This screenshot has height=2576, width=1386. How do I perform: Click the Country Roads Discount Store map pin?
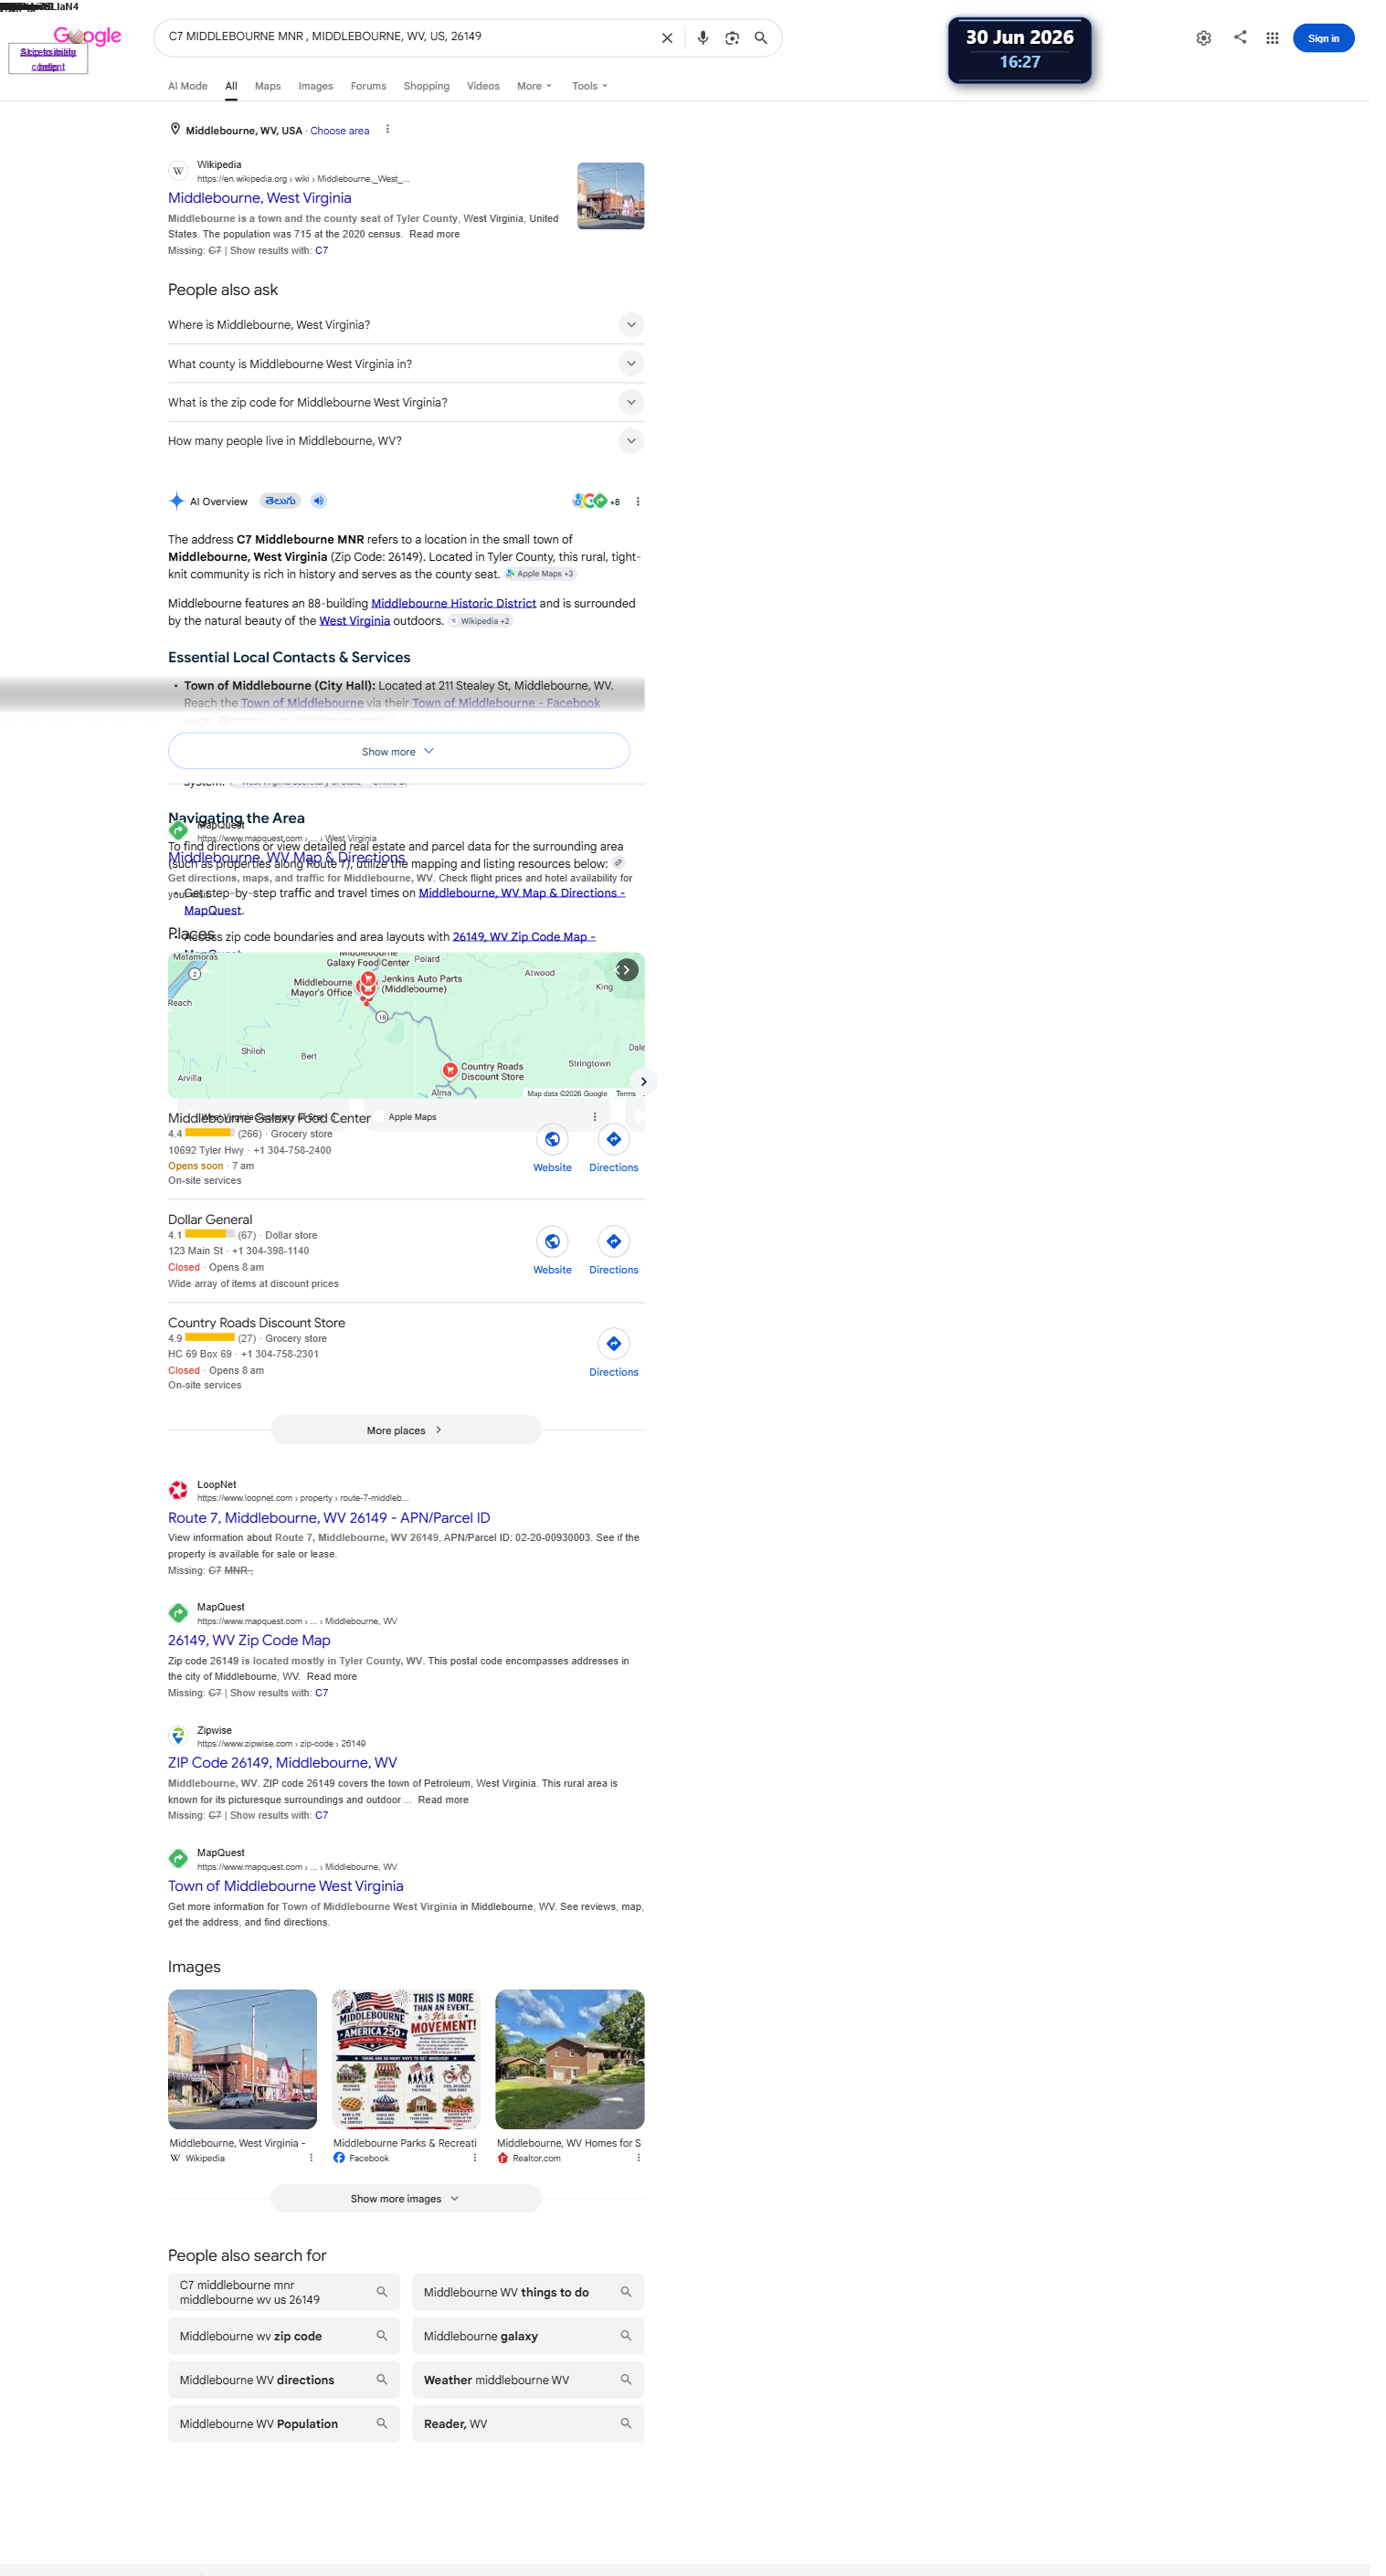[450, 1070]
